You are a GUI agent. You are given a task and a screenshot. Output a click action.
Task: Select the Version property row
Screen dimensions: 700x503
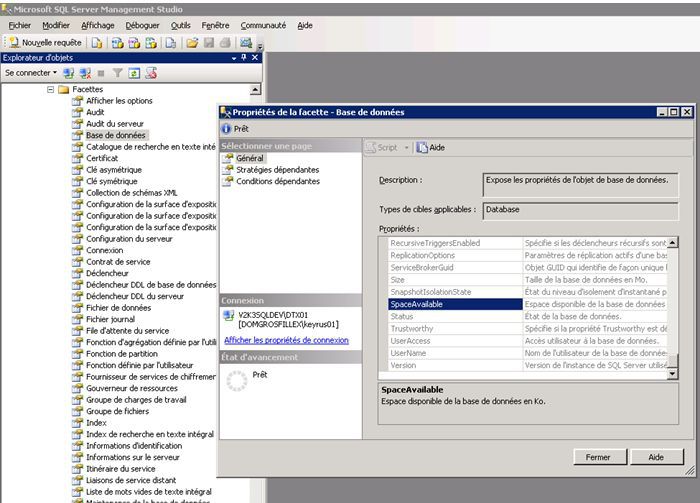(x=528, y=365)
